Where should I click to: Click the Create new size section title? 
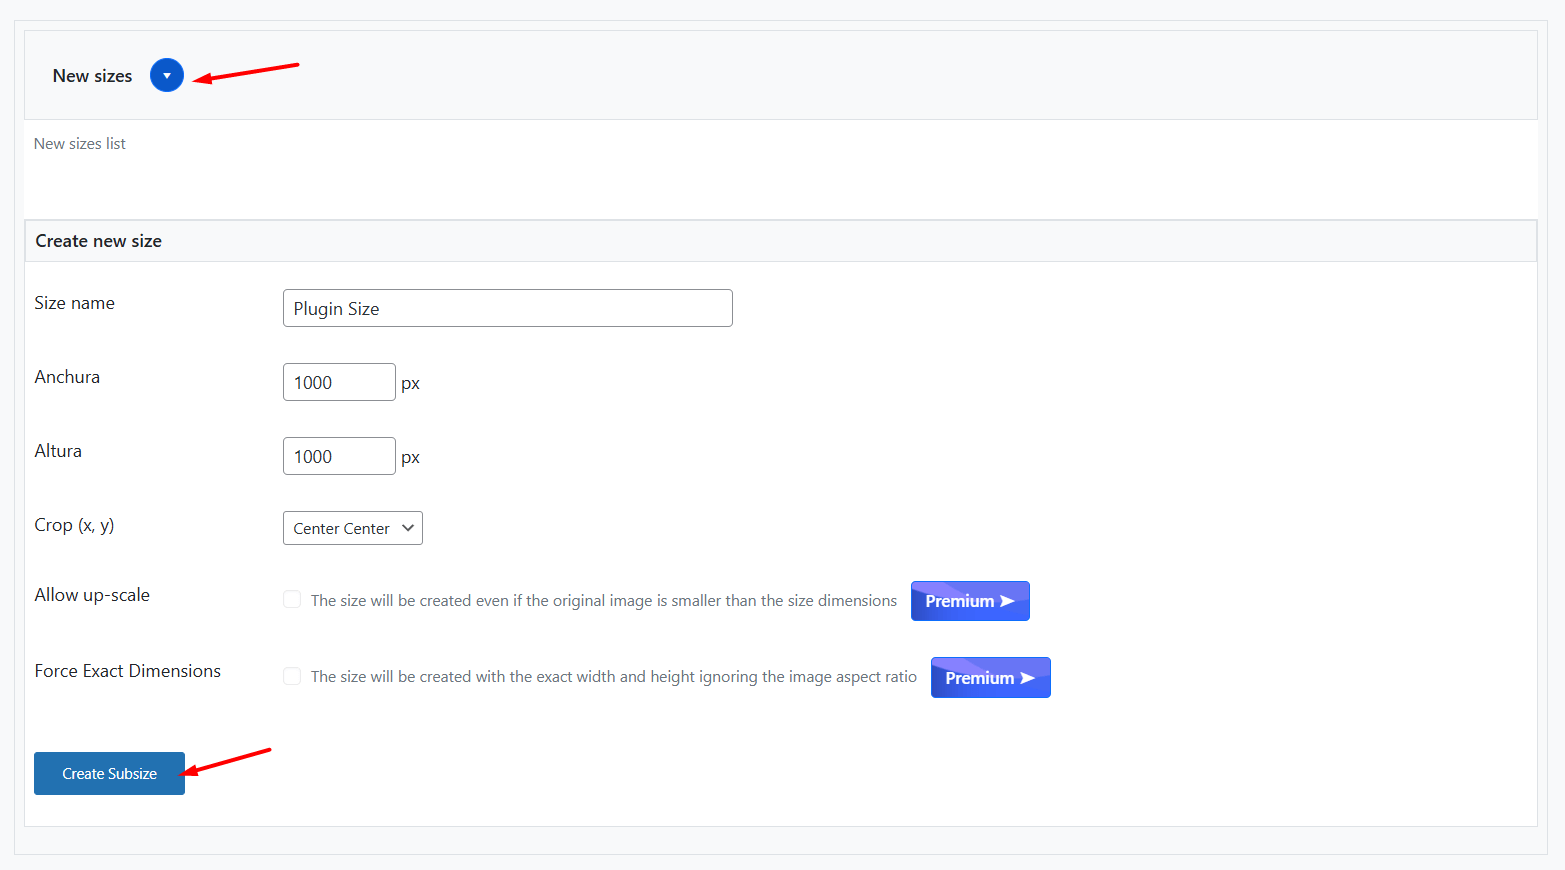coord(98,240)
